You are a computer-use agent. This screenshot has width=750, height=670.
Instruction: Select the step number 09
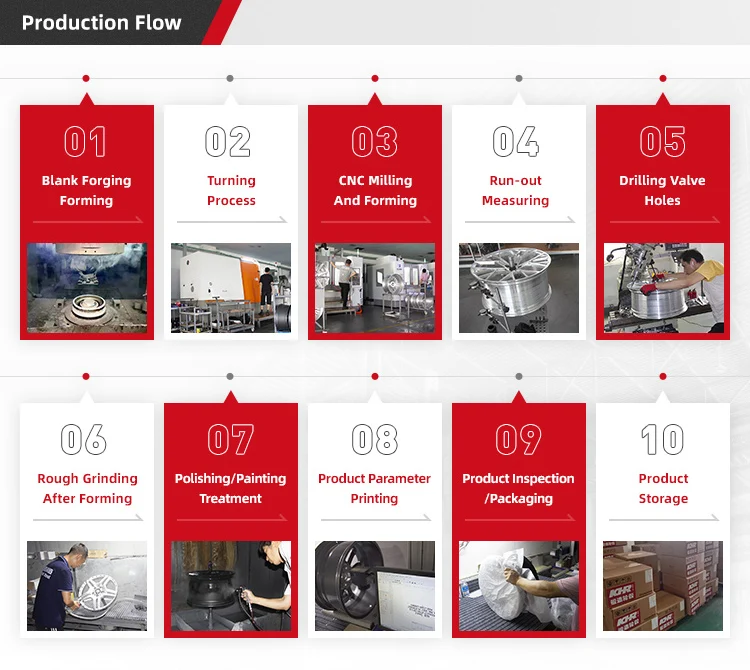(x=518, y=439)
